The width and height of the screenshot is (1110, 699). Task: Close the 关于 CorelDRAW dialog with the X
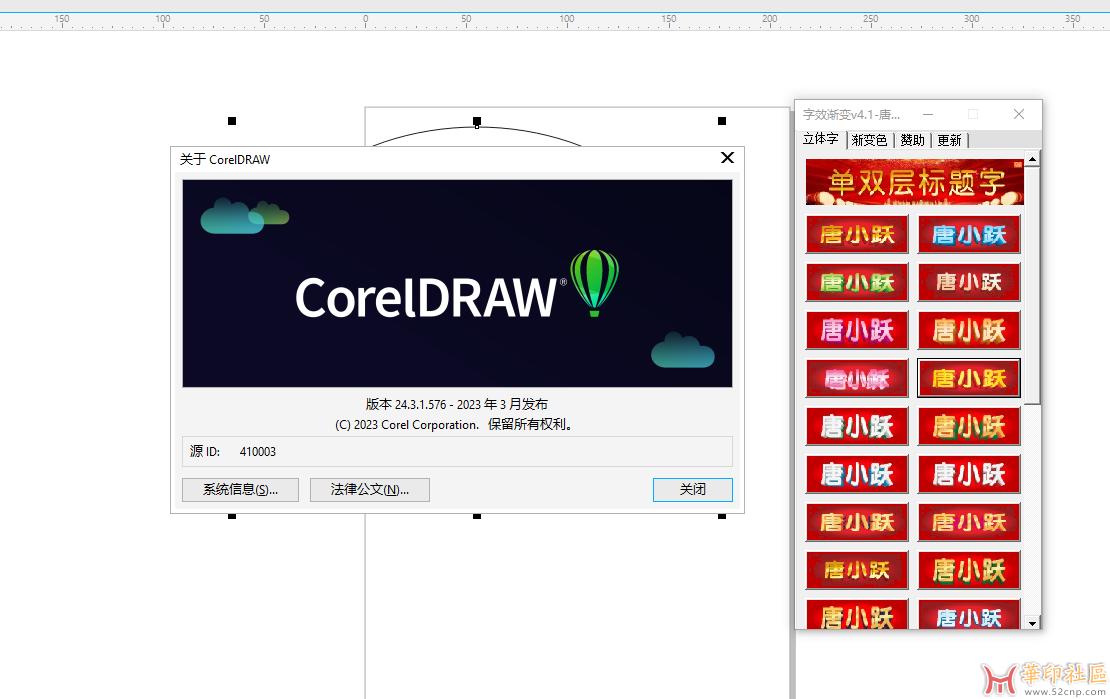click(x=727, y=158)
